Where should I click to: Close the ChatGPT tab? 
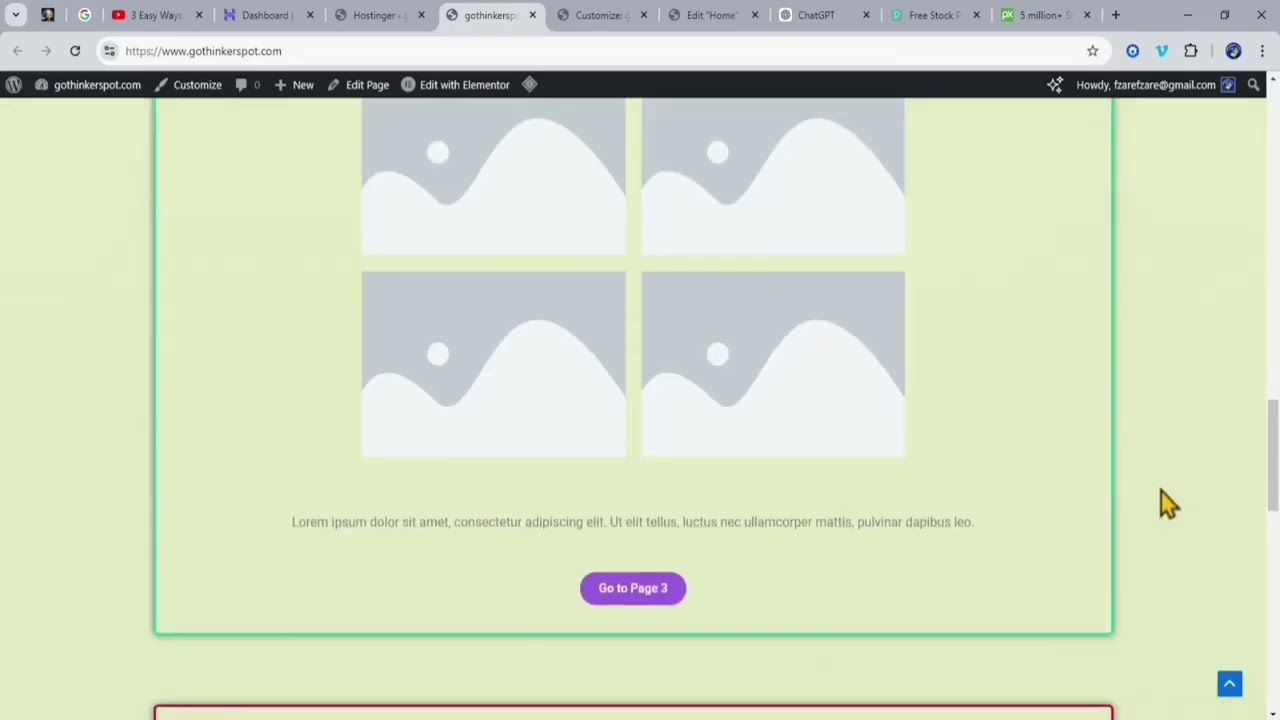(866, 15)
